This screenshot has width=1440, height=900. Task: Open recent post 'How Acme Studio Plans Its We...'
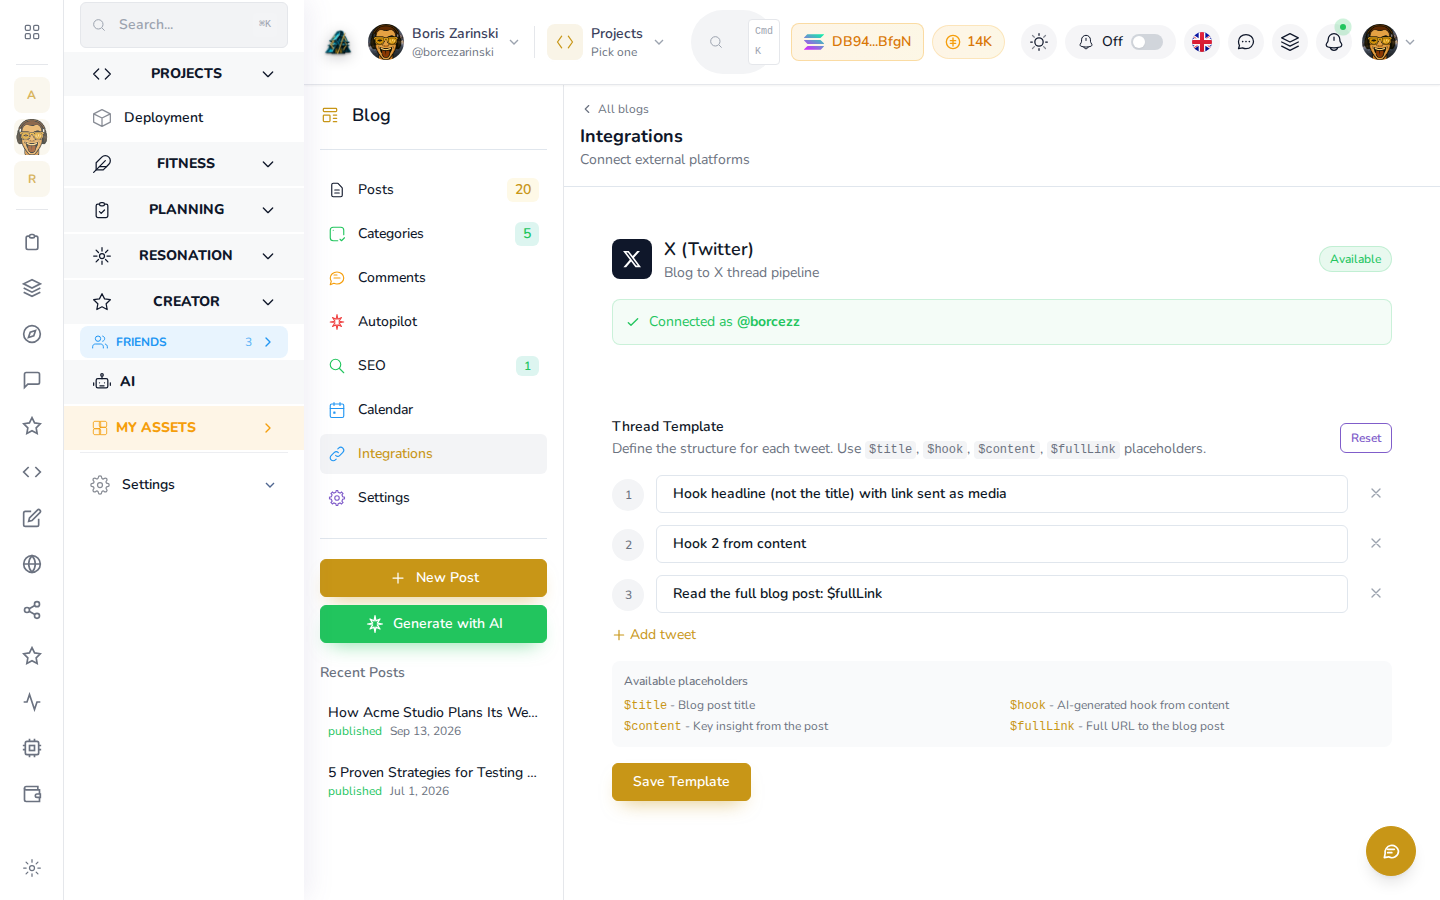pos(433,721)
